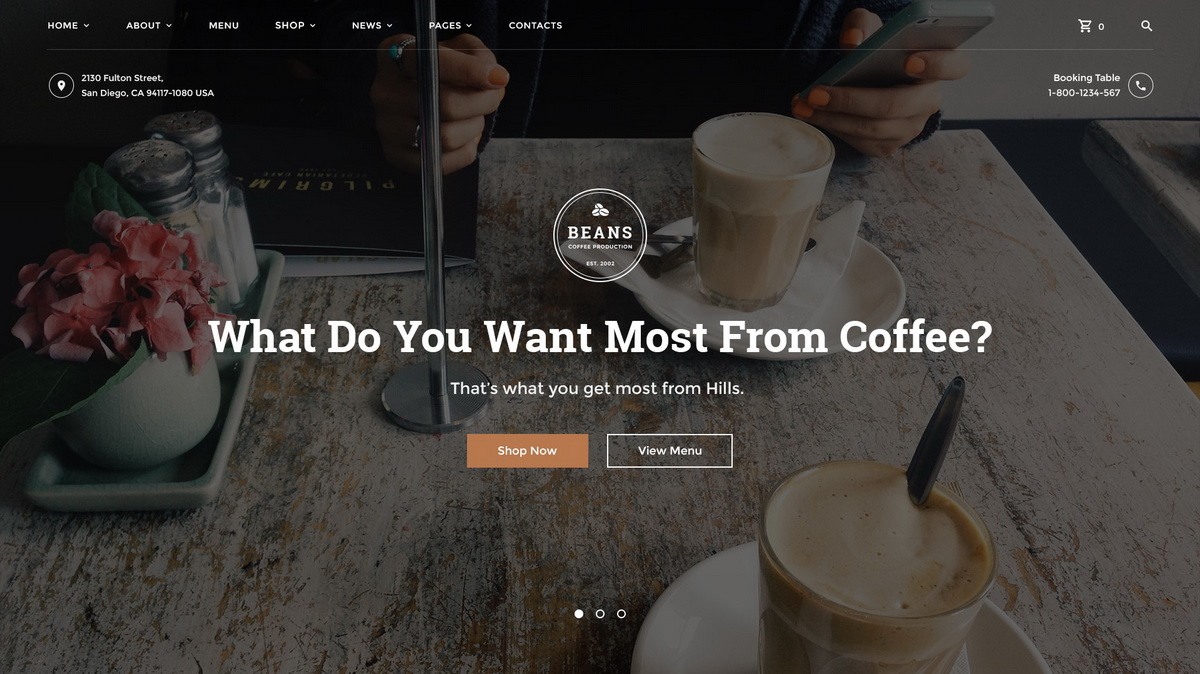This screenshot has width=1200, height=674.
Task: Click the location pin icon
Action: (x=61, y=86)
